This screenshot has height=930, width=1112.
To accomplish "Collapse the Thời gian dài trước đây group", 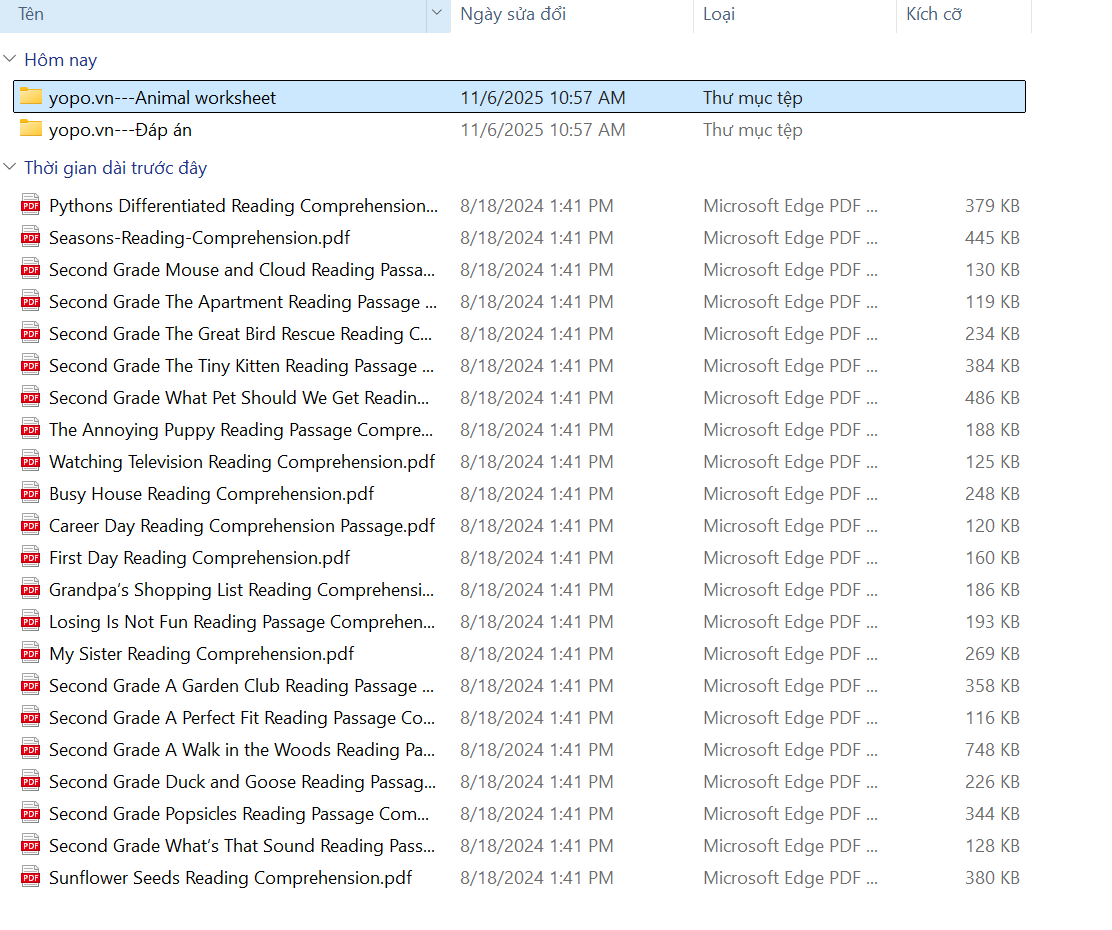I will 10,168.
